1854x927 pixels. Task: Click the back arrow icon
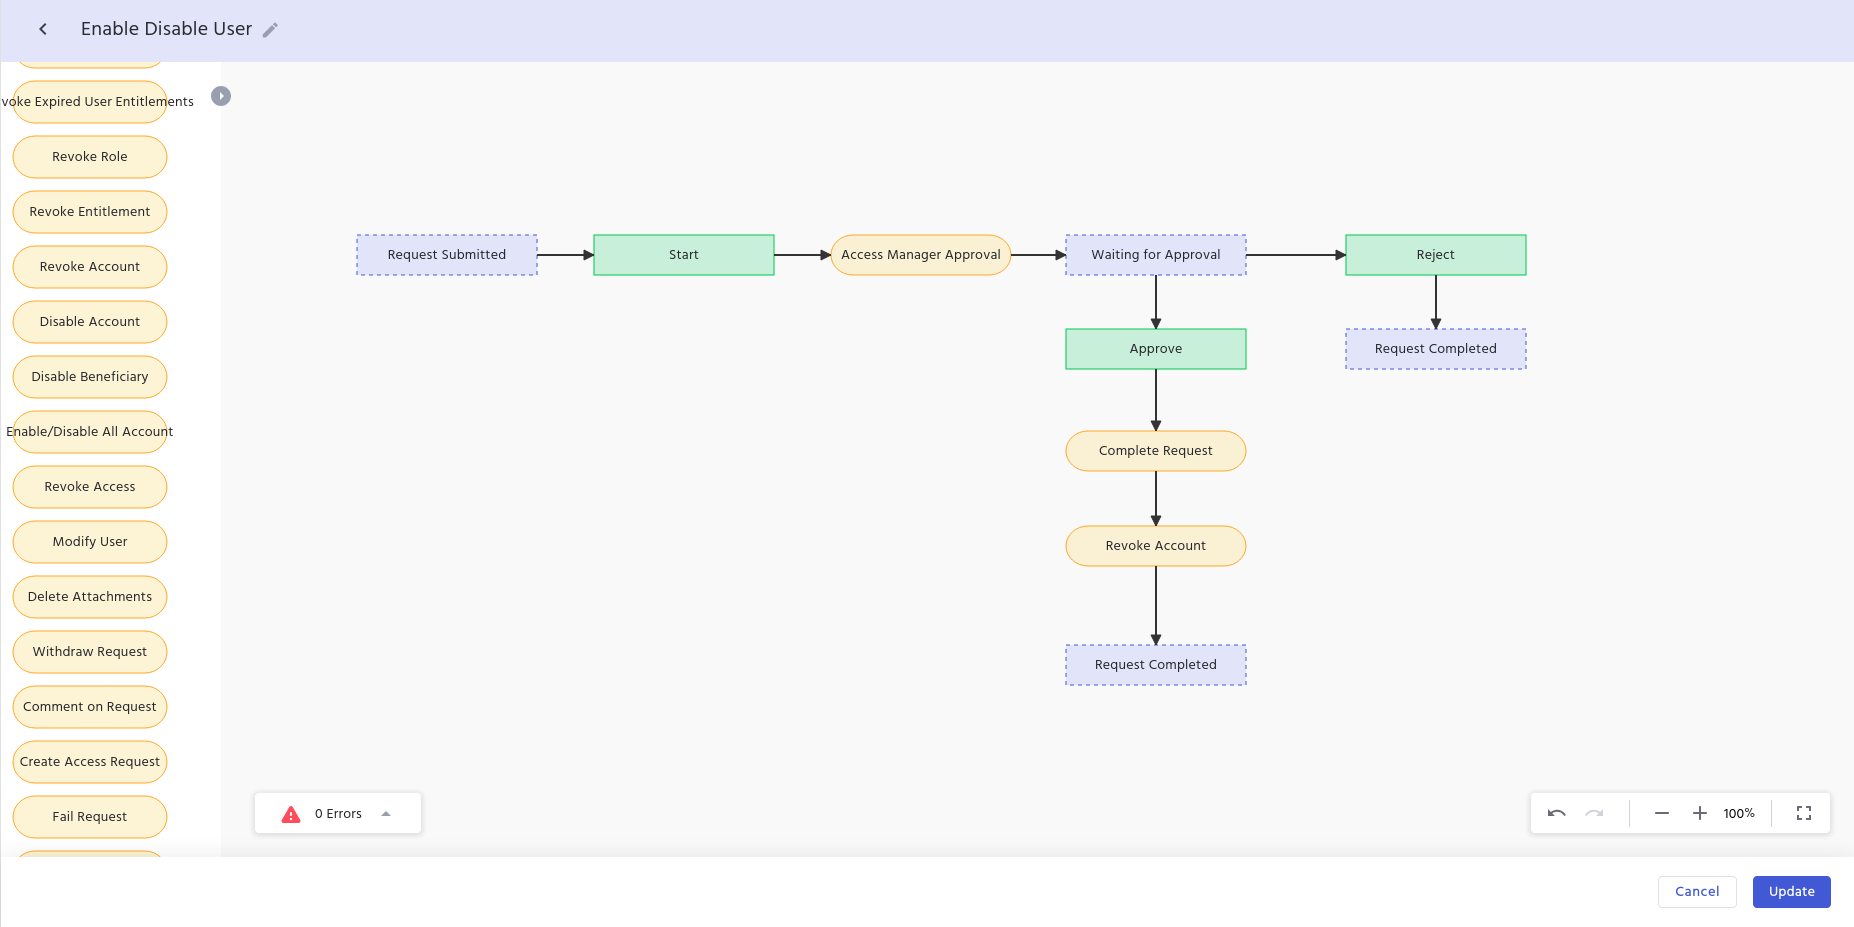(x=43, y=29)
